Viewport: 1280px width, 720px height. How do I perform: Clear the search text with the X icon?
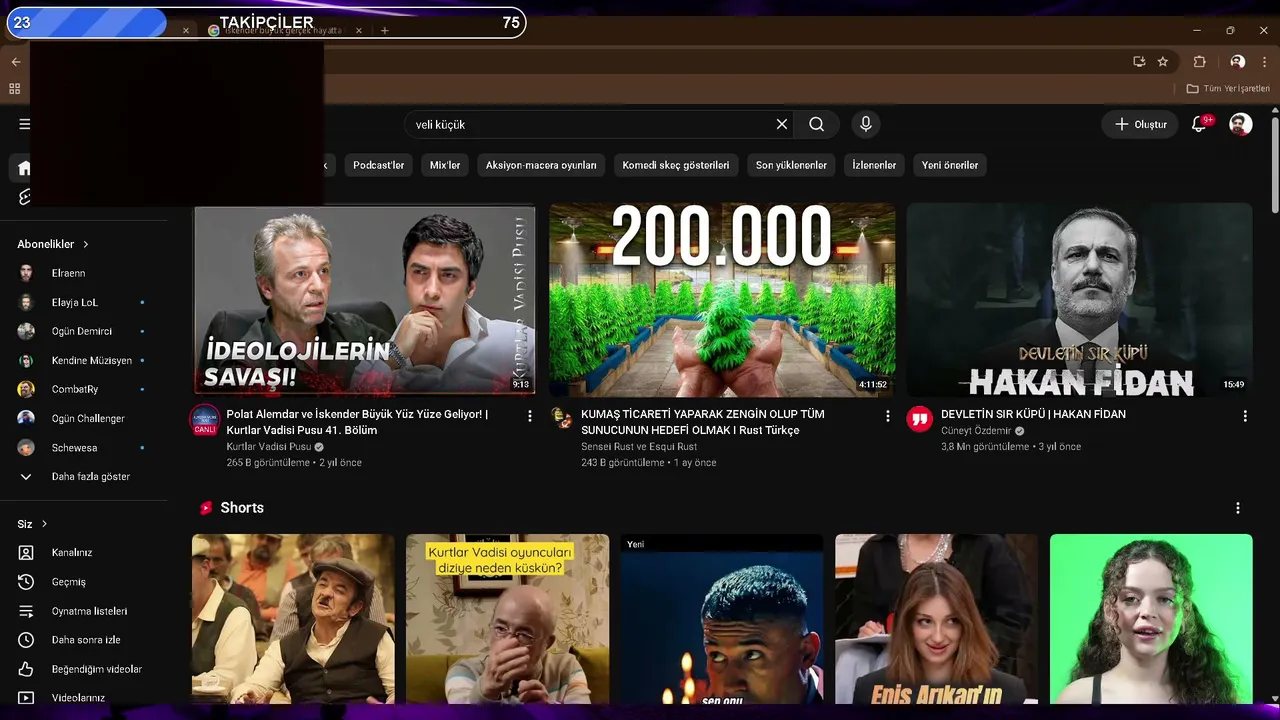pos(782,124)
